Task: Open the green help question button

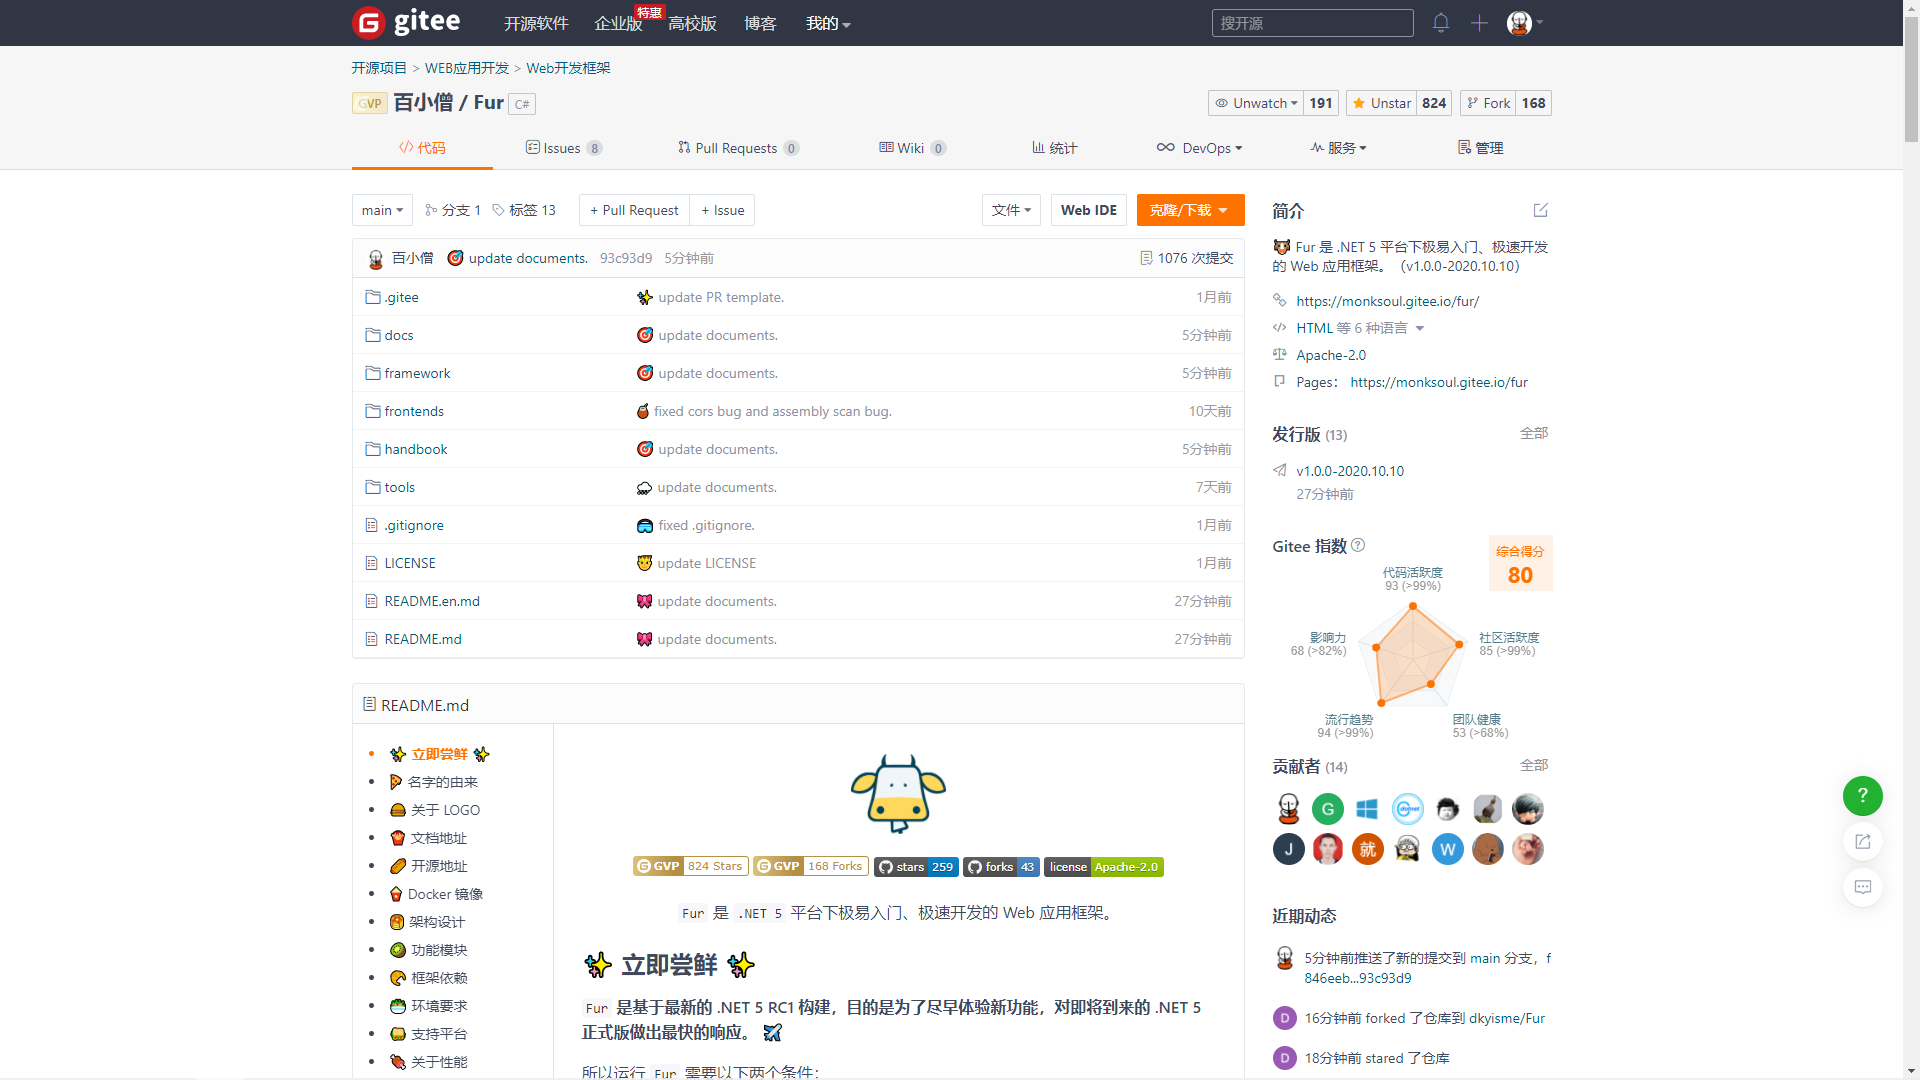Action: click(1862, 796)
